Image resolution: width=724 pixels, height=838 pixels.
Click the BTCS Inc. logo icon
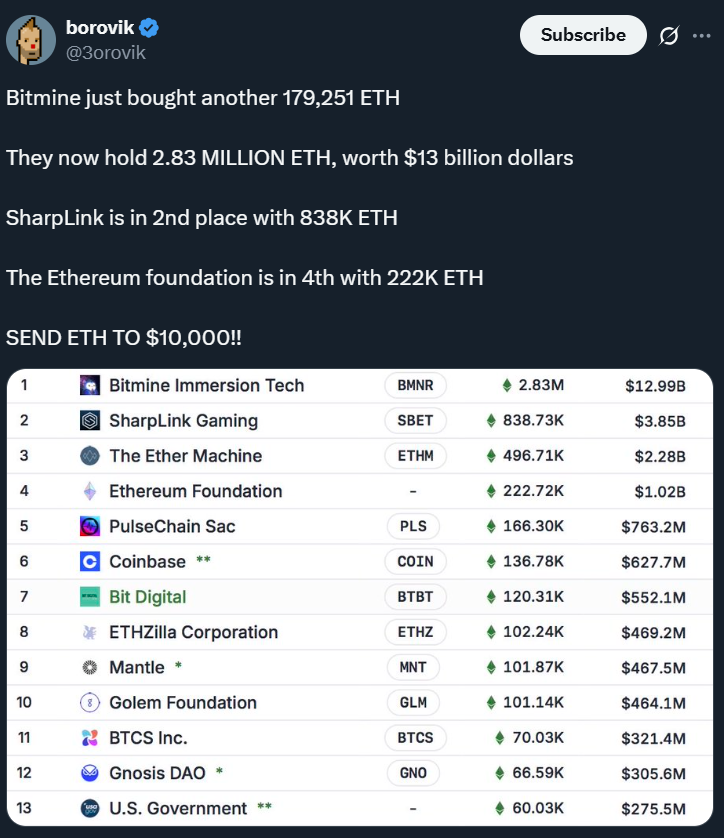tap(90, 738)
